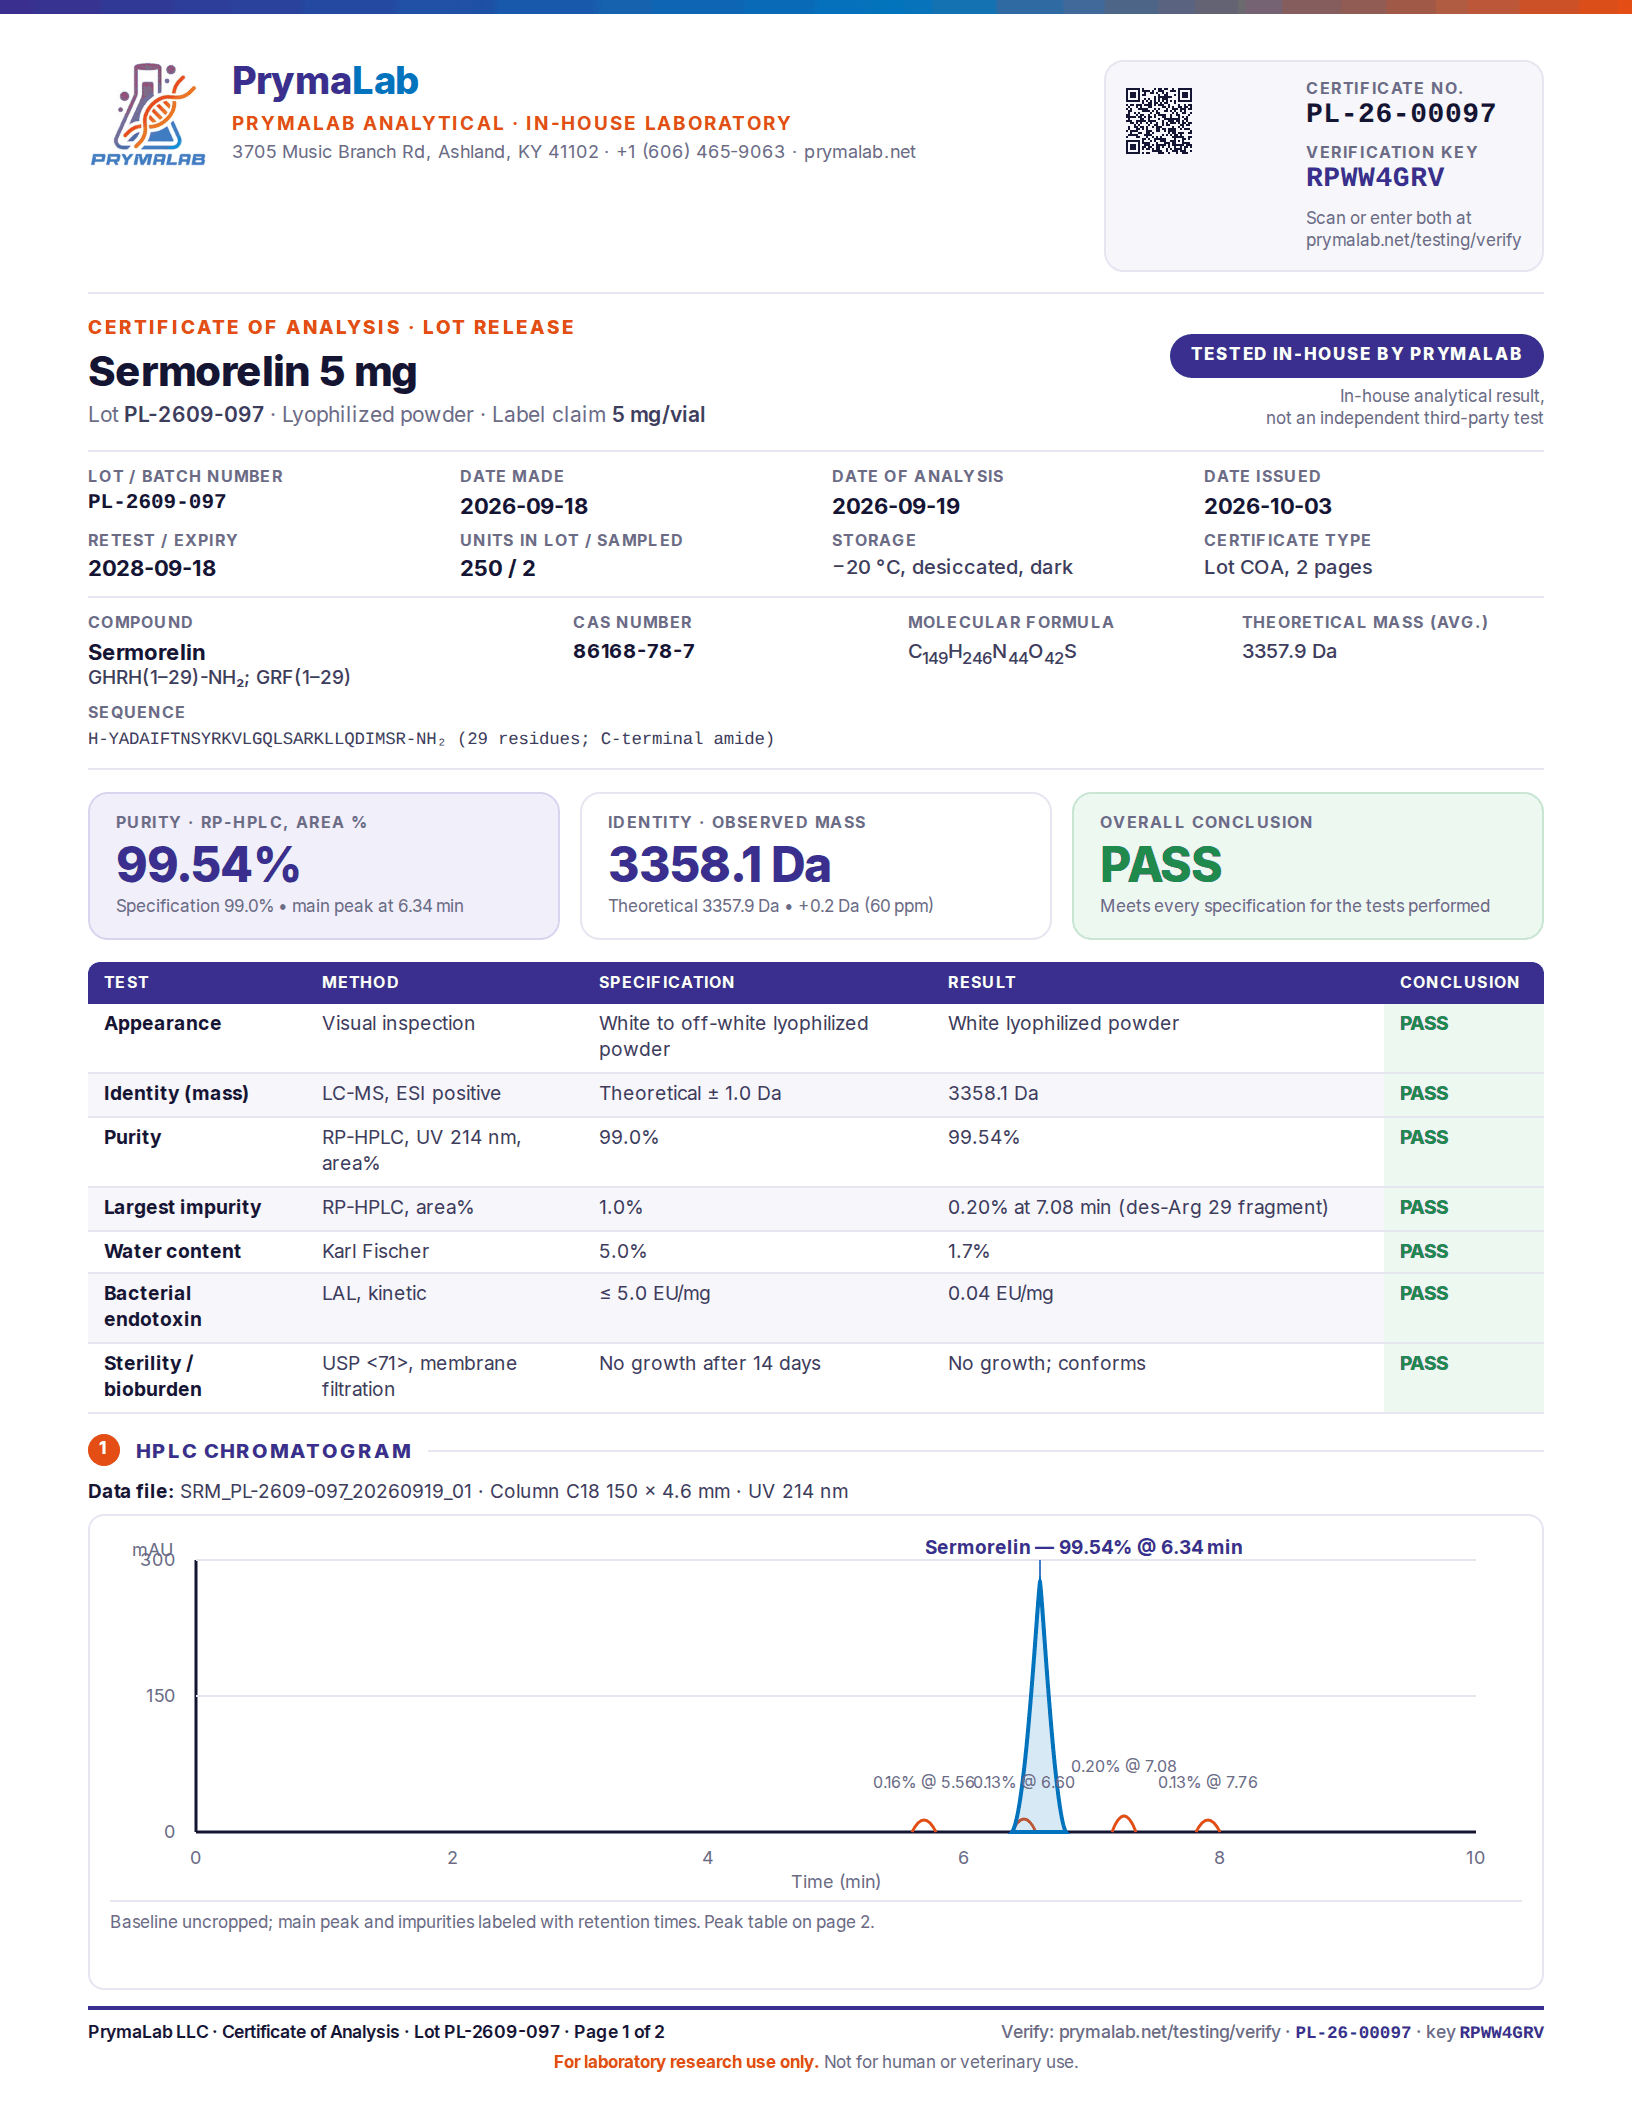Viewport: 1632px width, 2112px height.
Task: Click the Time (min) axis label of the chromatogram
Action: [836, 1882]
